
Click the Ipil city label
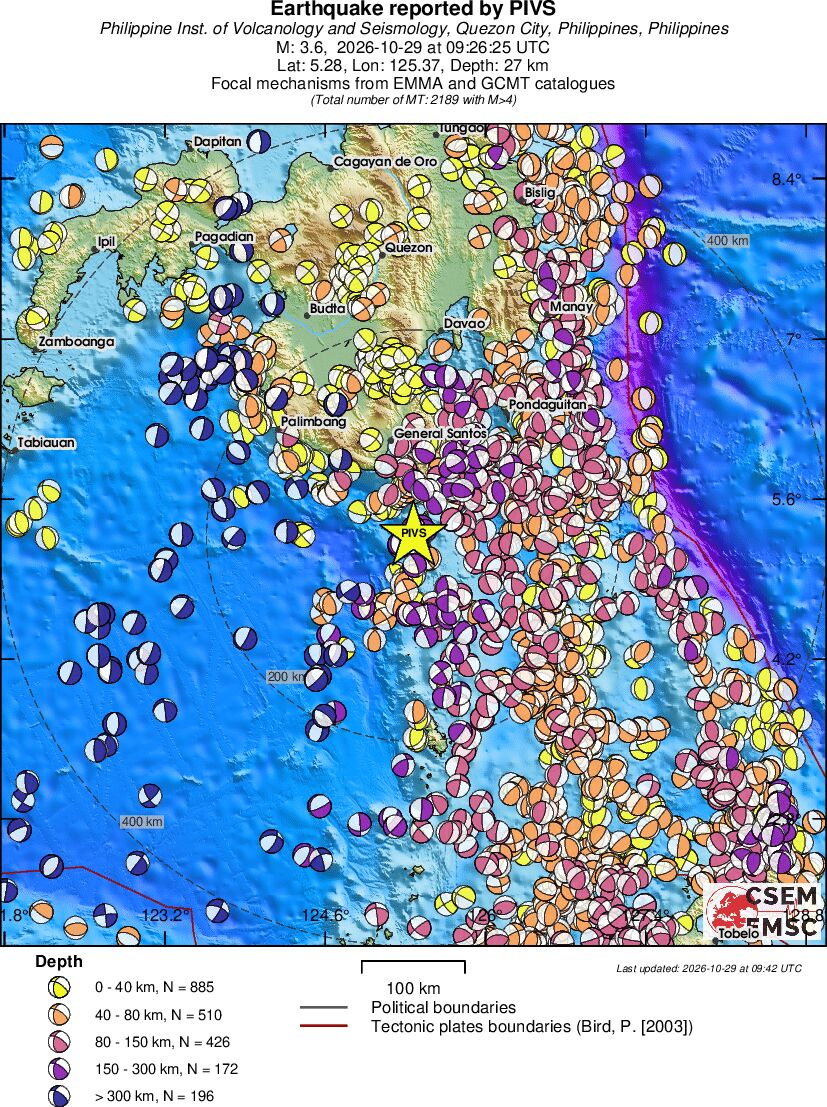tap(106, 242)
